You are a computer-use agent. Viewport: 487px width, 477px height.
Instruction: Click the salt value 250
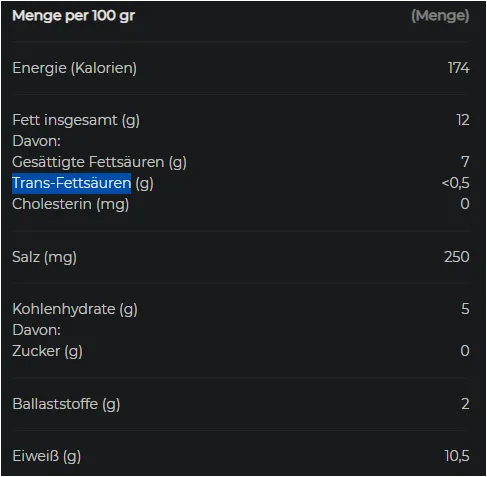(457, 257)
